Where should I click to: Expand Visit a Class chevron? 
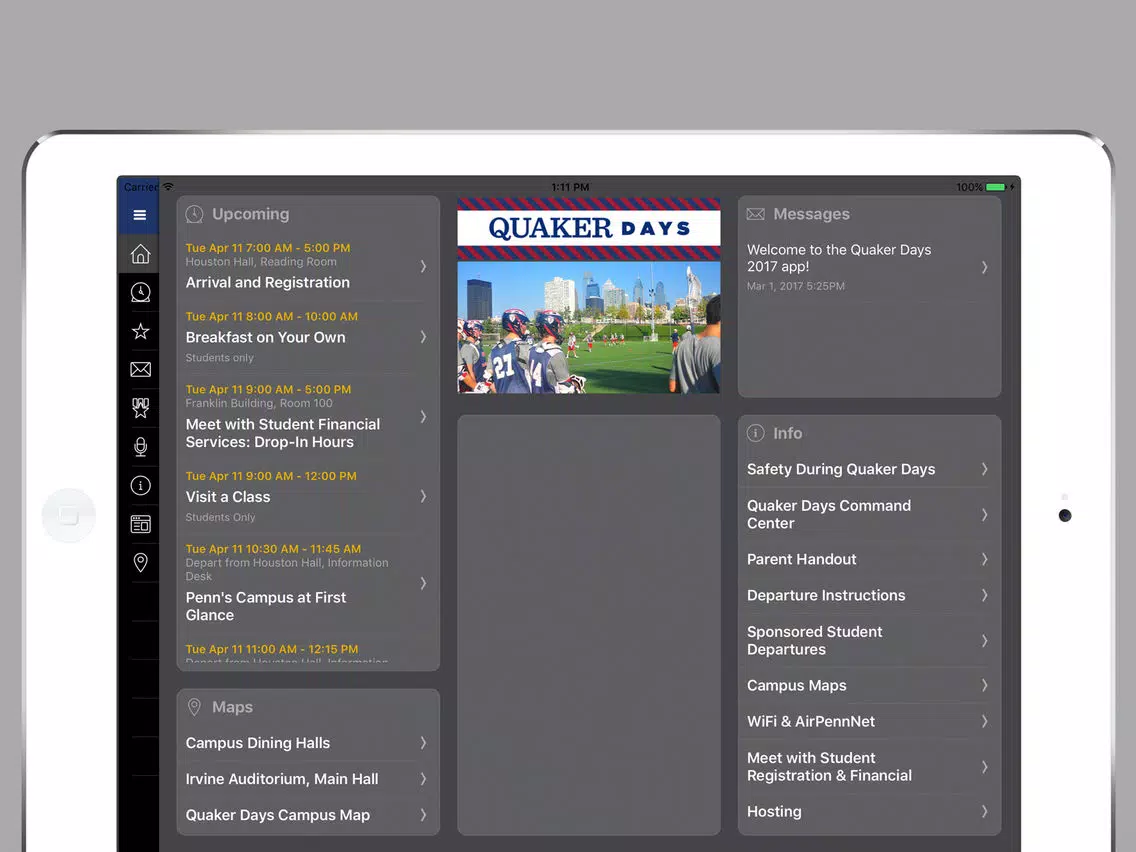[424, 496]
